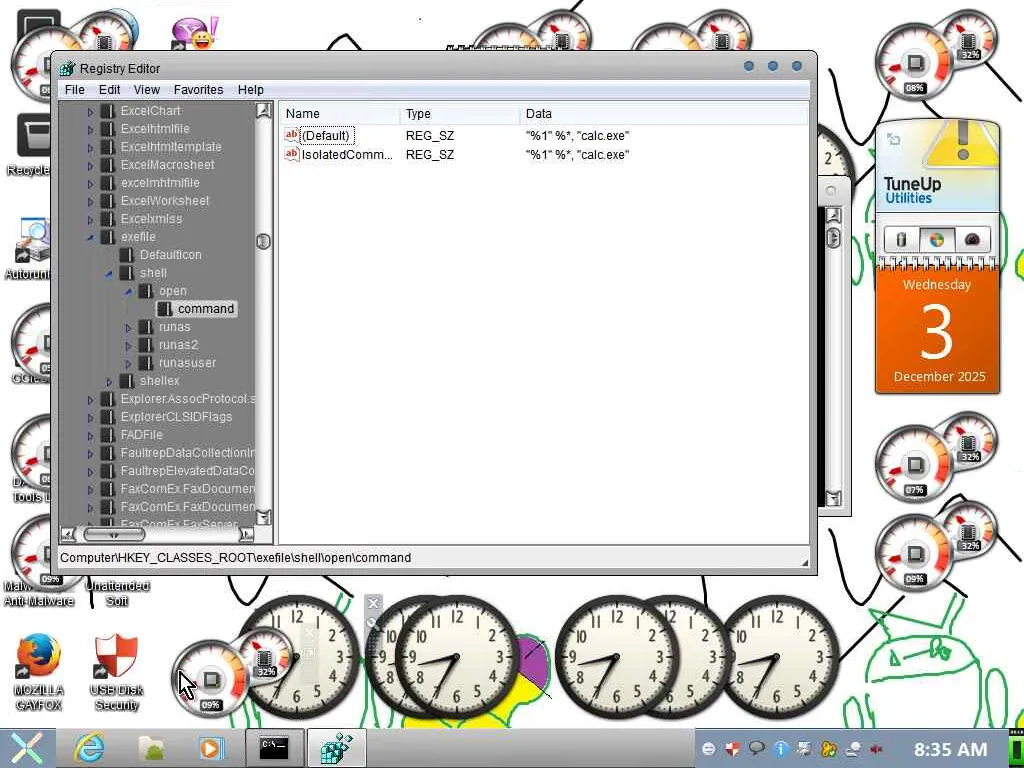Image resolution: width=1024 pixels, height=768 pixels.
Task: Open the Edit menu
Action: [109, 89]
